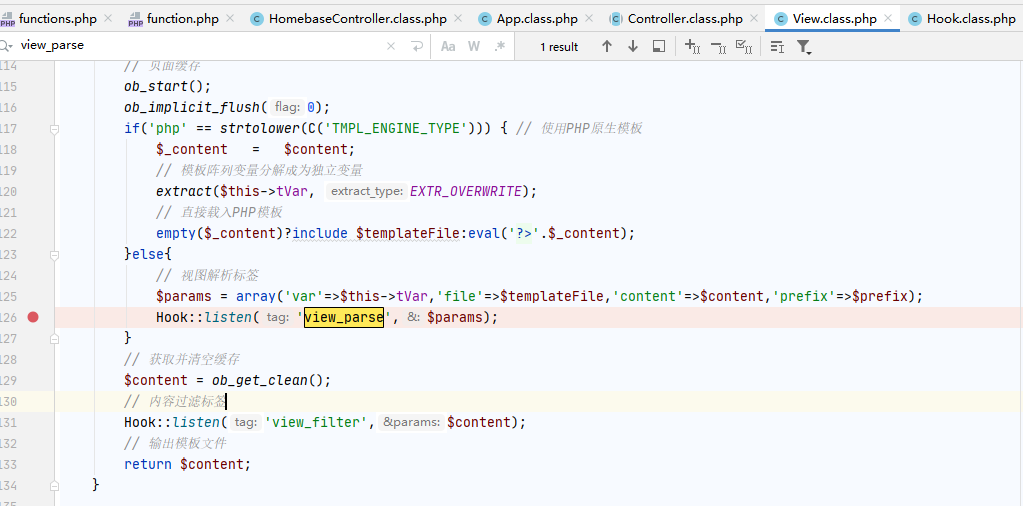Click the view_parse search field

(x=196, y=46)
